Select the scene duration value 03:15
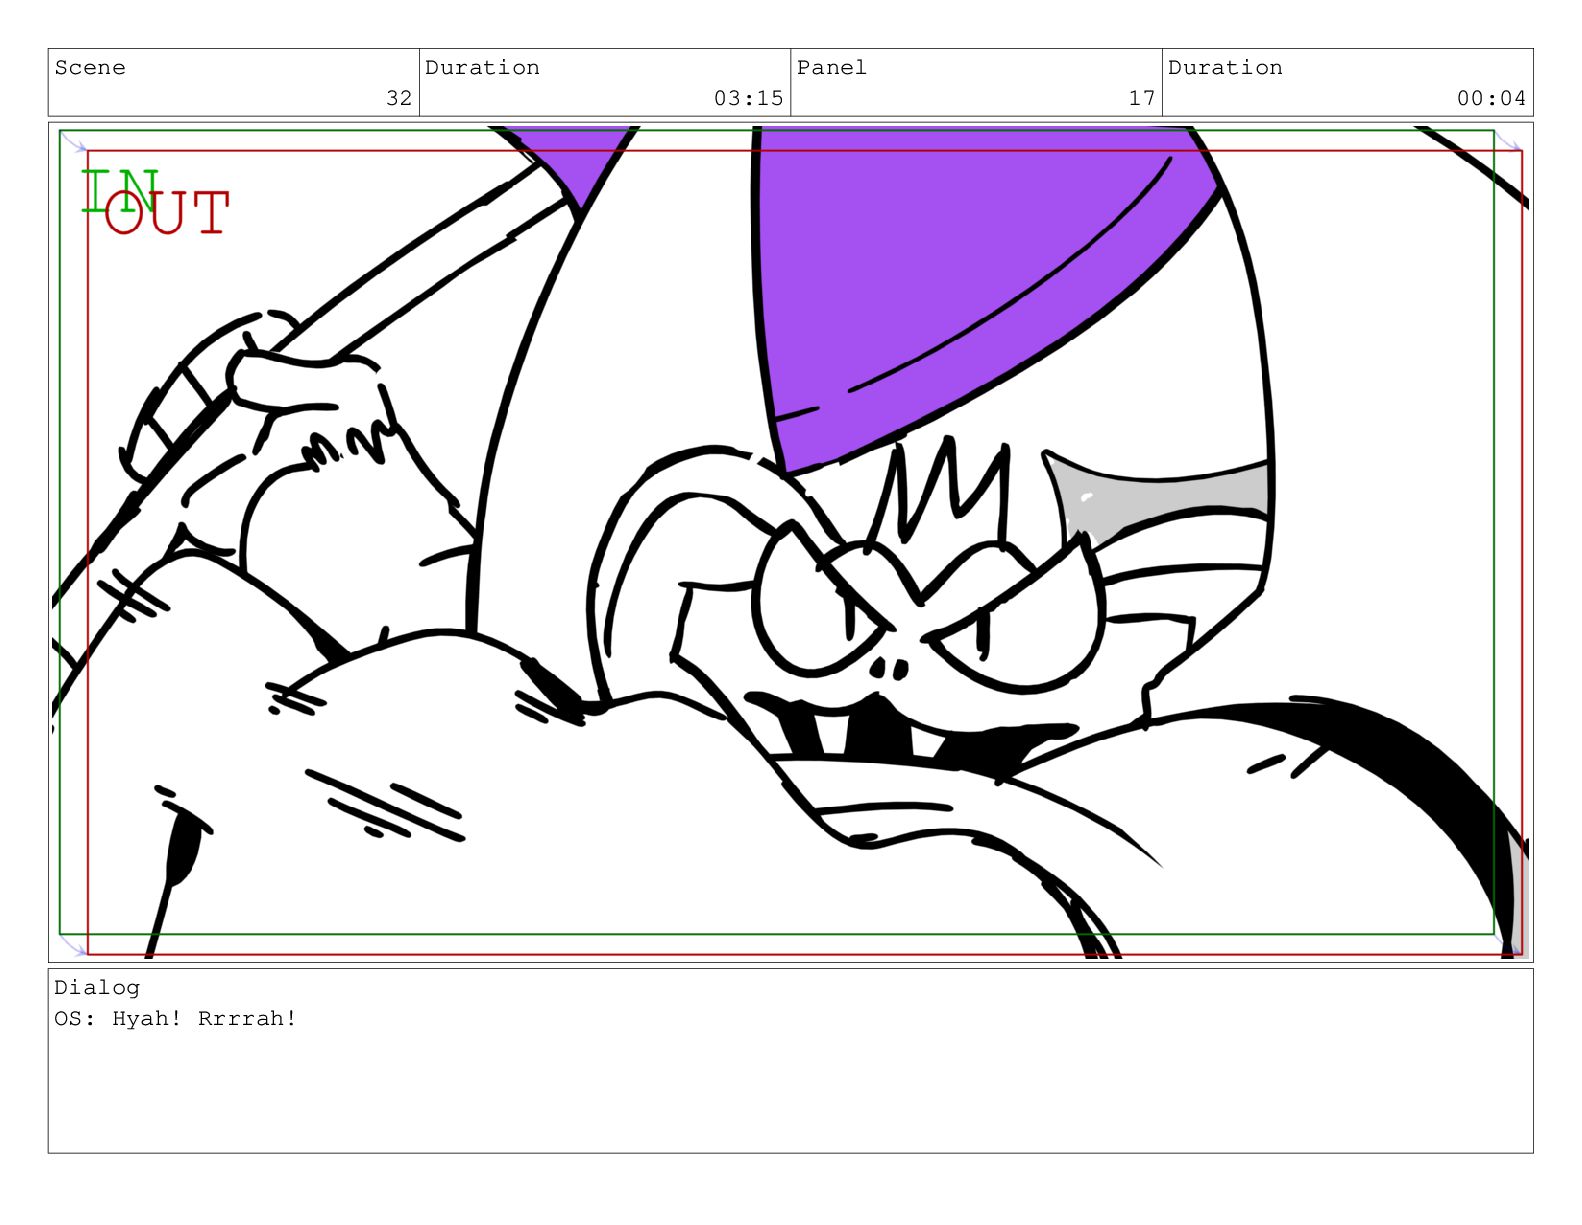The height and width of the screenshot is (1225, 1582). (x=748, y=98)
